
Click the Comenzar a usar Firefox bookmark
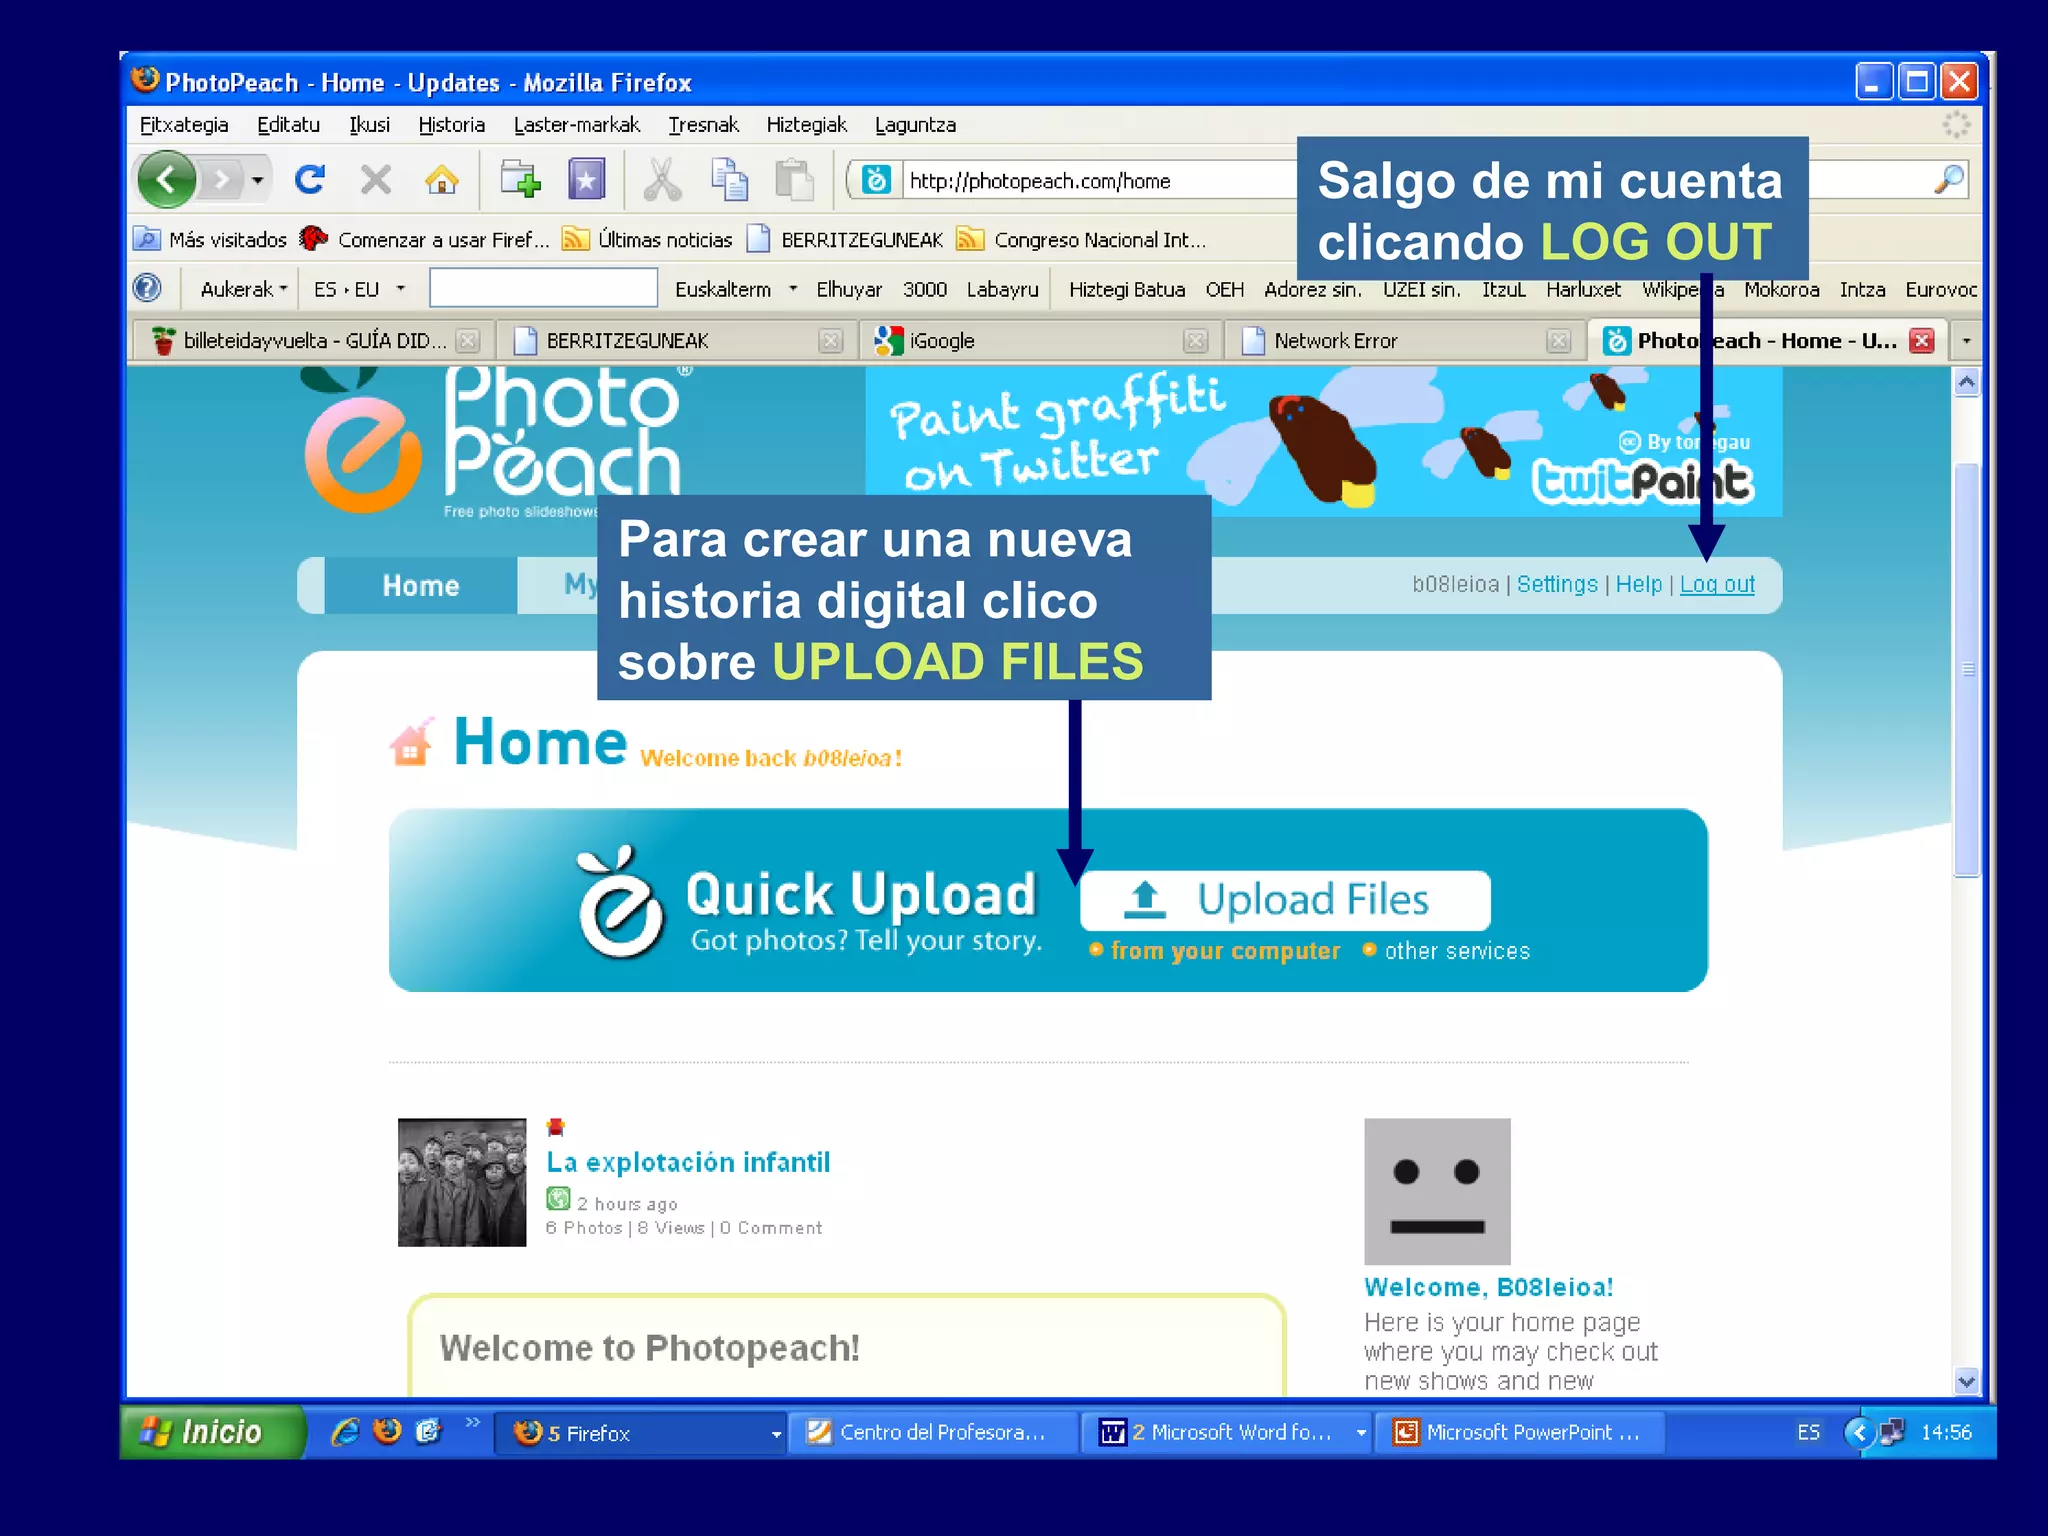[425, 240]
